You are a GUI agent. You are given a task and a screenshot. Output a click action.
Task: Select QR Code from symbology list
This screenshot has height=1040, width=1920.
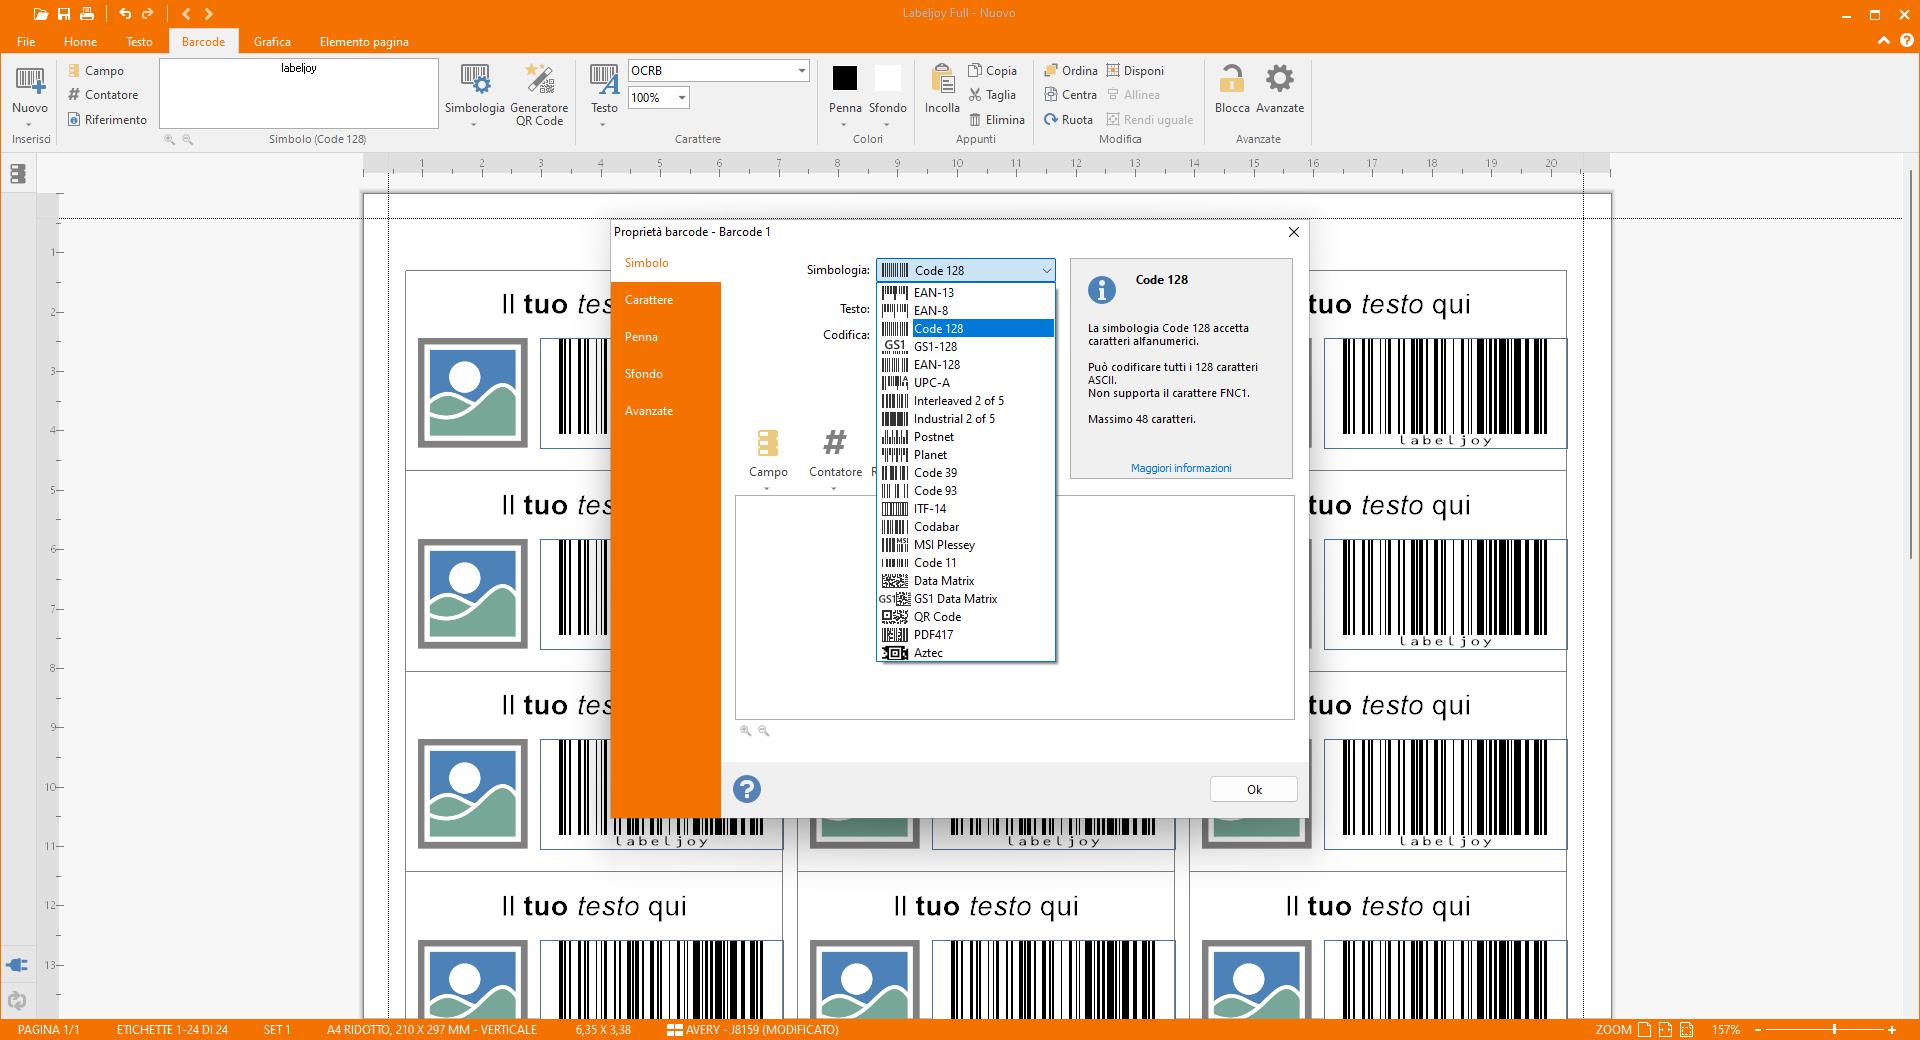966,617
